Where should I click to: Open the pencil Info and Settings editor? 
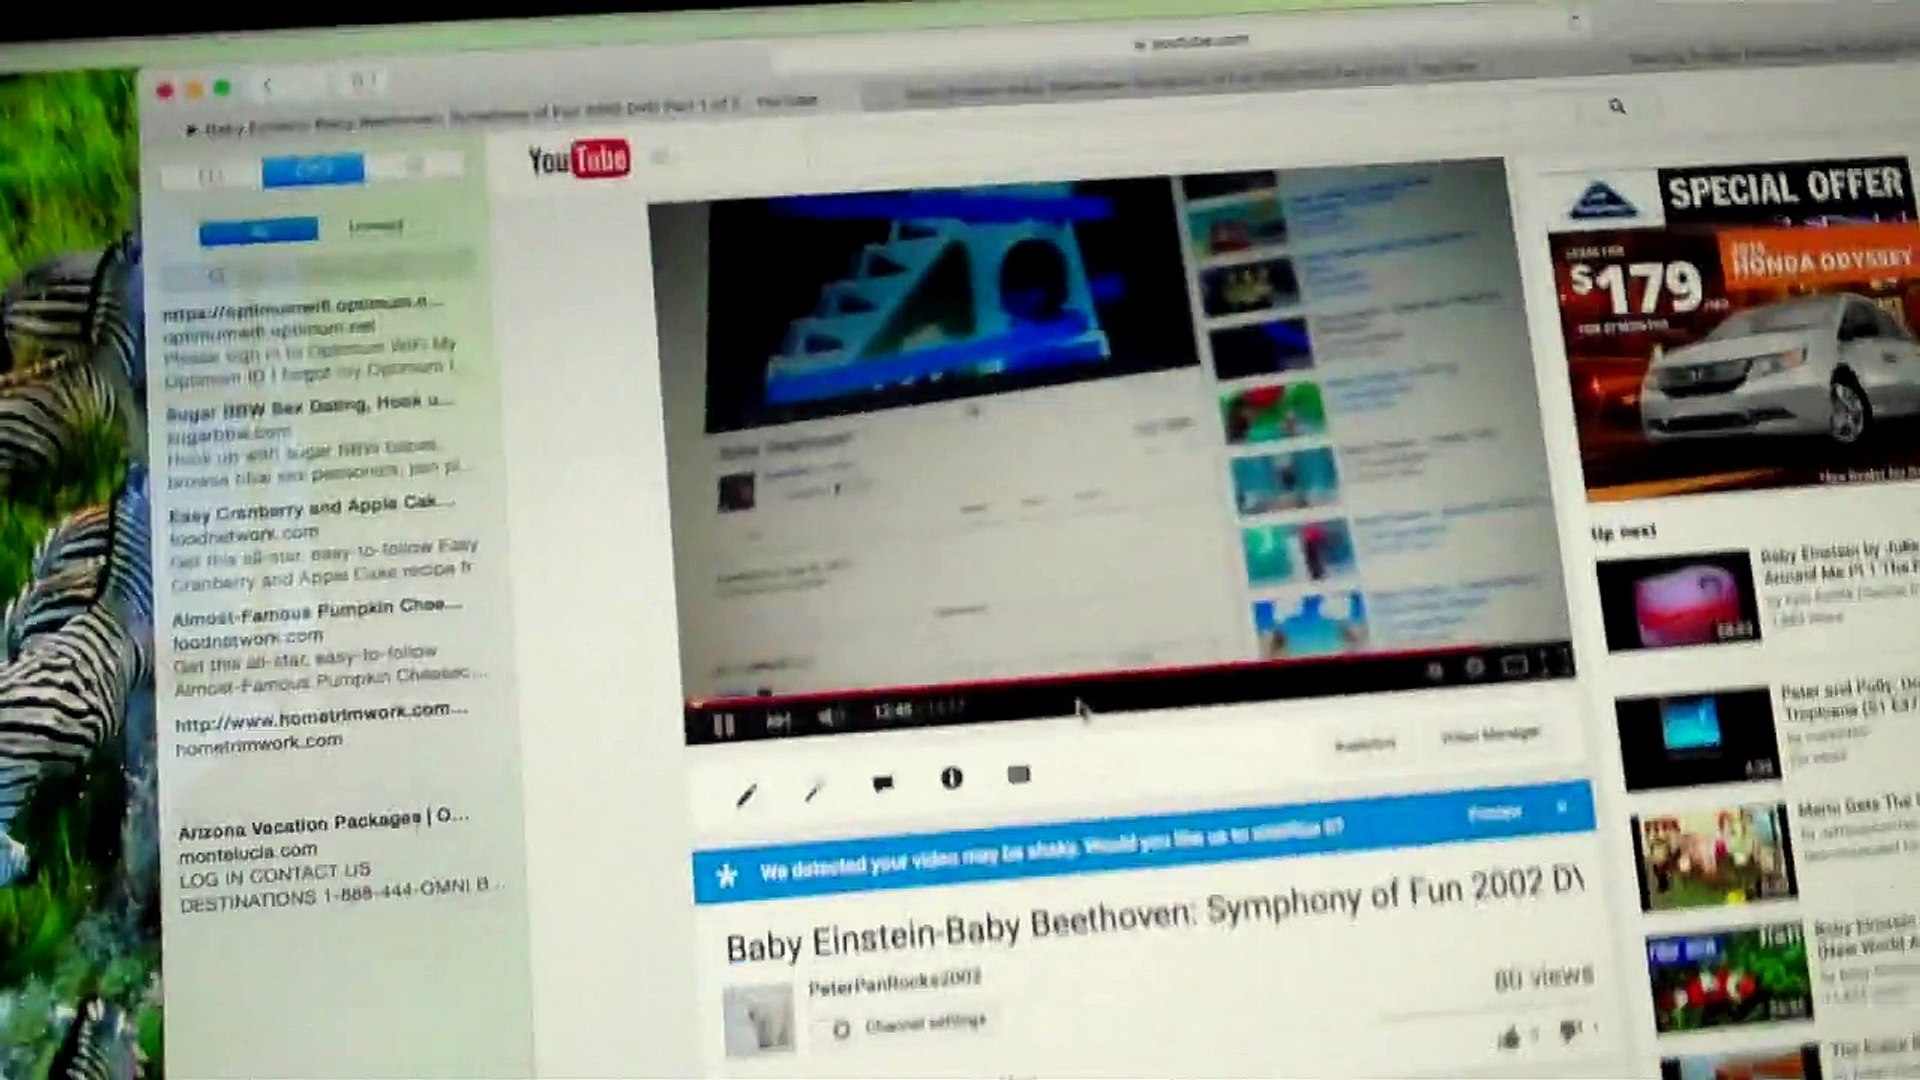click(x=747, y=796)
